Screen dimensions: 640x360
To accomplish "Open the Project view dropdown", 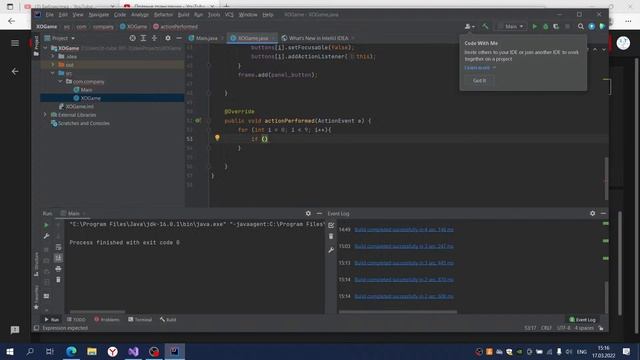I will click(x=60, y=38).
